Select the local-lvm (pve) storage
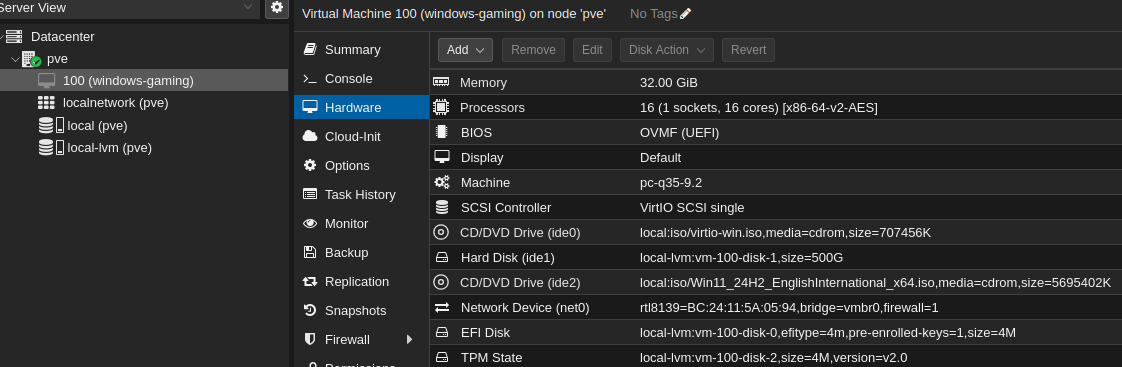Screen dimensions: 1122x367 tap(109, 148)
